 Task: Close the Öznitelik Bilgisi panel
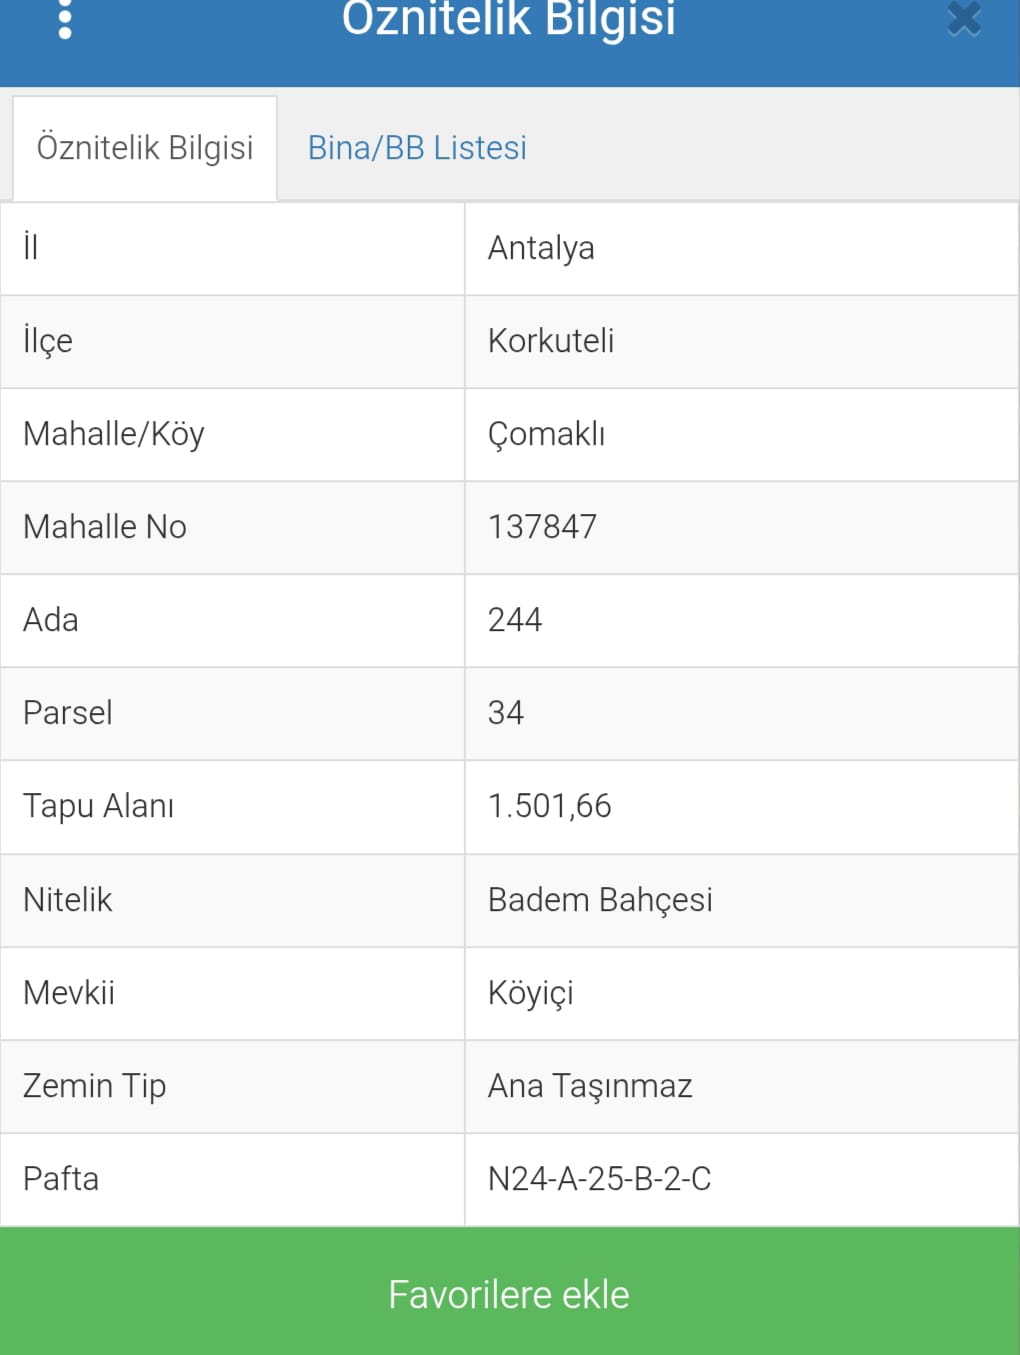click(963, 19)
